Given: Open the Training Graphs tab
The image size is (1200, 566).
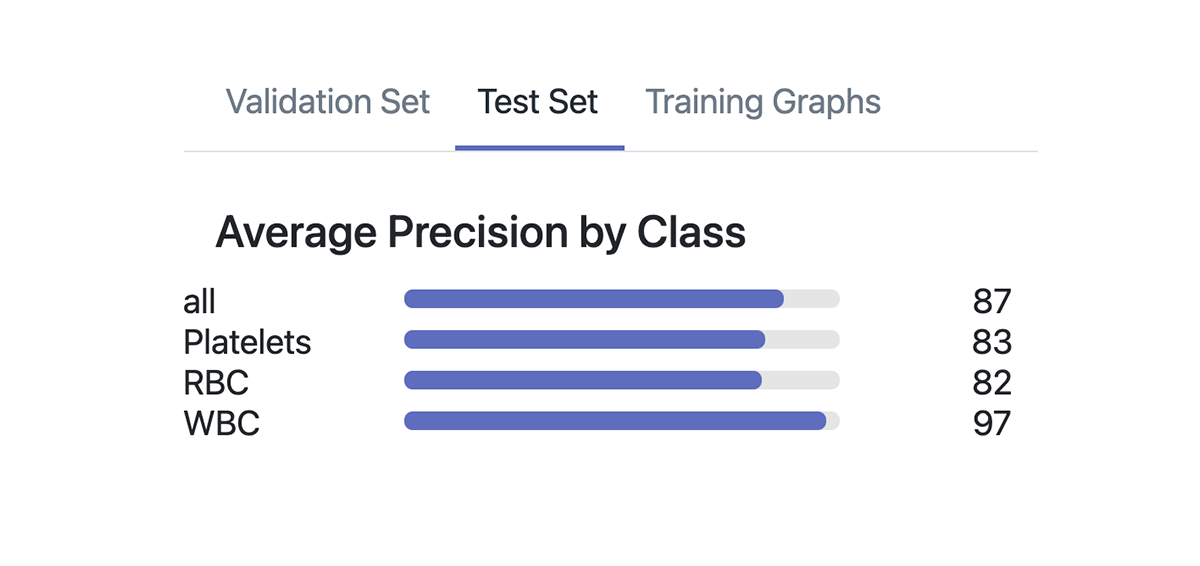Looking at the screenshot, I should [x=763, y=102].
